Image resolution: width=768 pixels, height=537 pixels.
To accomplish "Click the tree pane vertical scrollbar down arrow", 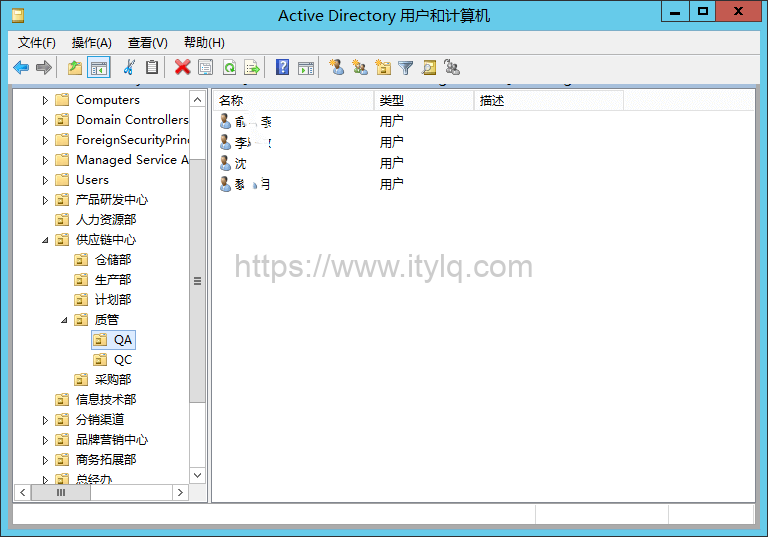I will (x=197, y=475).
